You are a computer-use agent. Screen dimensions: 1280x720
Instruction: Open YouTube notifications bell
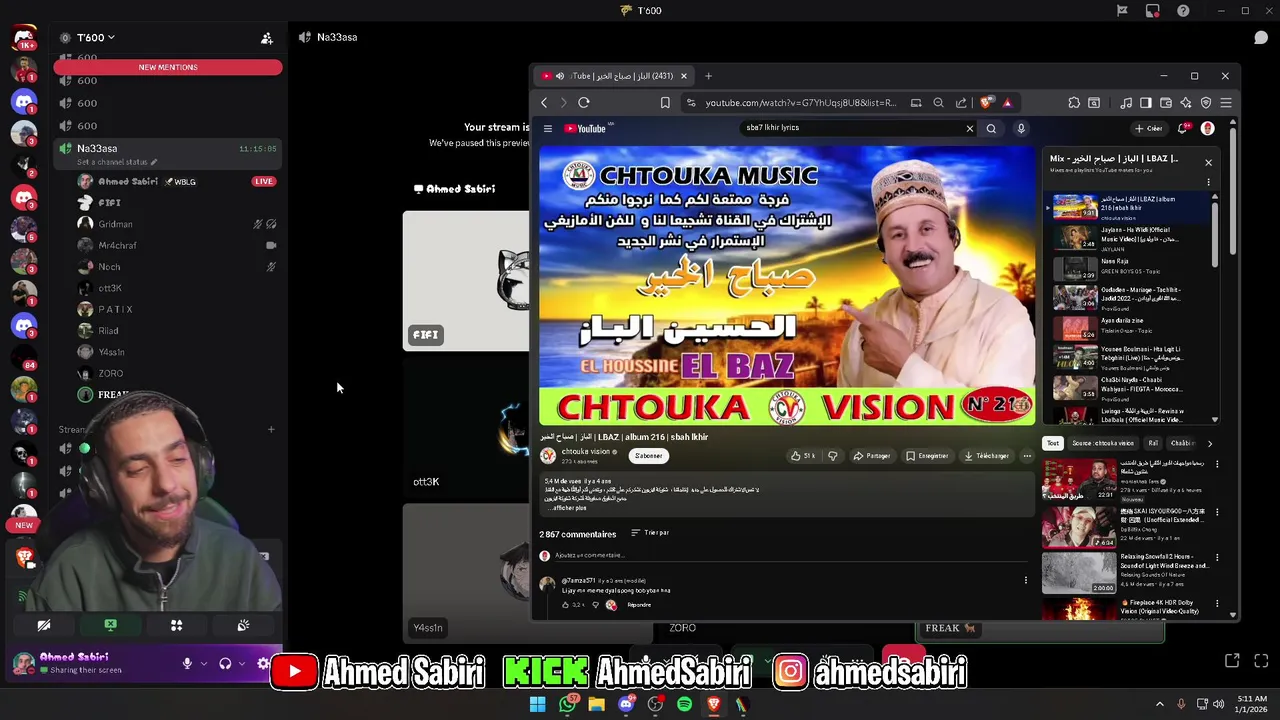(1183, 128)
